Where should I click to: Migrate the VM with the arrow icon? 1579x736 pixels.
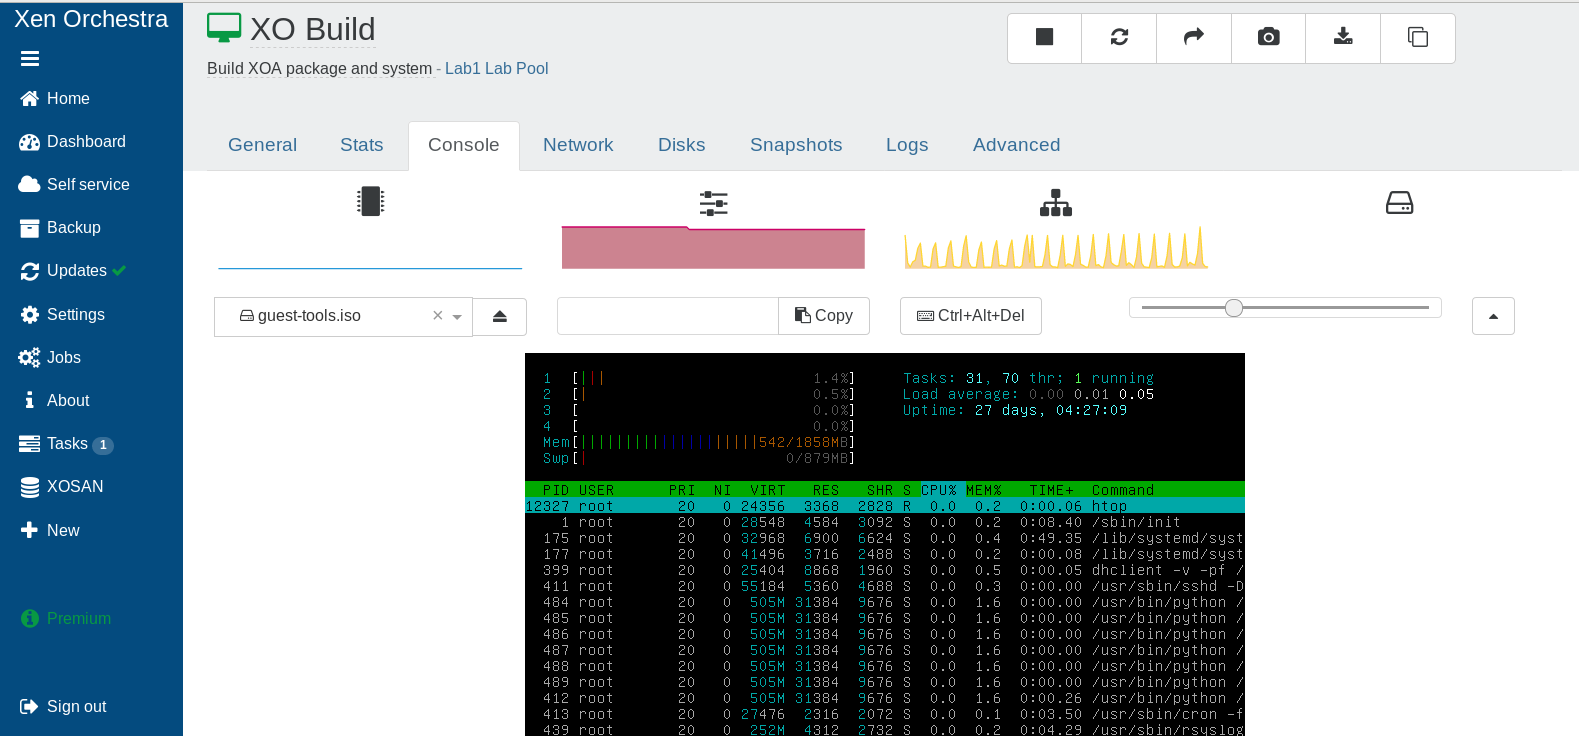(x=1194, y=38)
